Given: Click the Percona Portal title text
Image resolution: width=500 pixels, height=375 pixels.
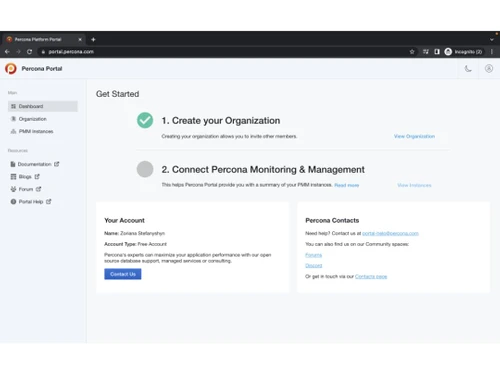Looking at the screenshot, I should 42,69.
